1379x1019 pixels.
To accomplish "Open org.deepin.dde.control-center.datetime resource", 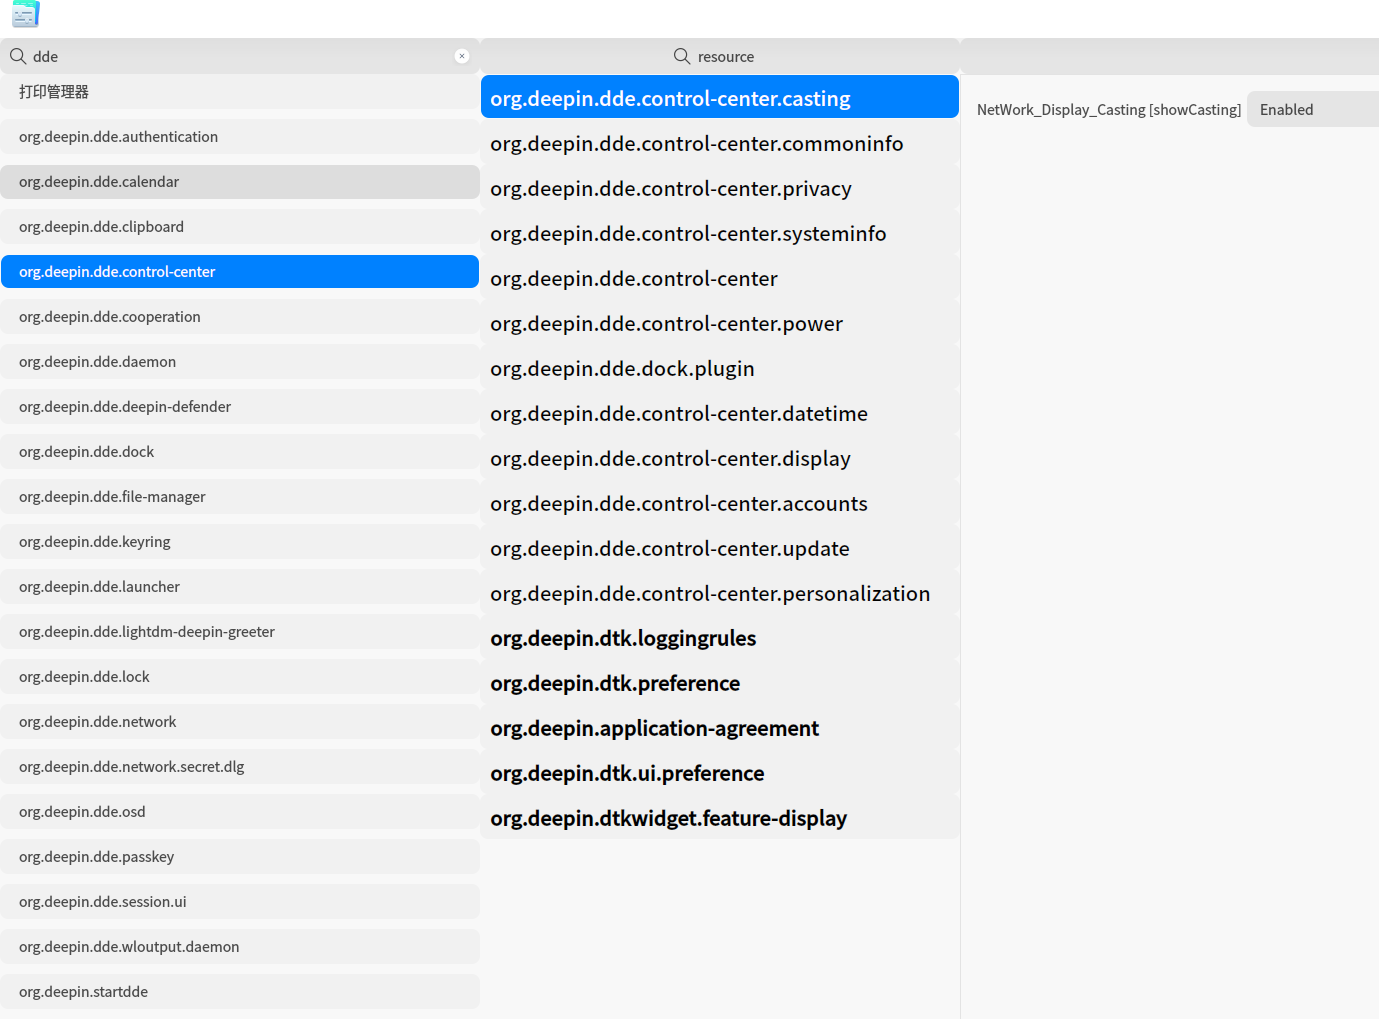I will (x=720, y=413).
